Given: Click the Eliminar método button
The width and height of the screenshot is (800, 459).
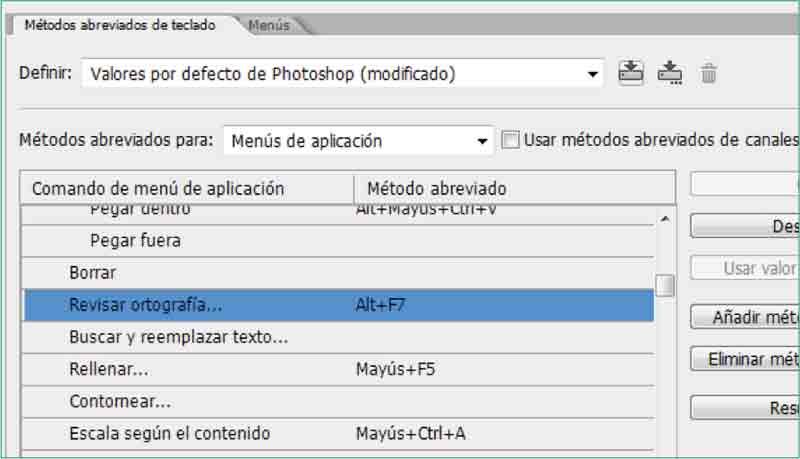Looking at the screenshot, I should [745, 359].
